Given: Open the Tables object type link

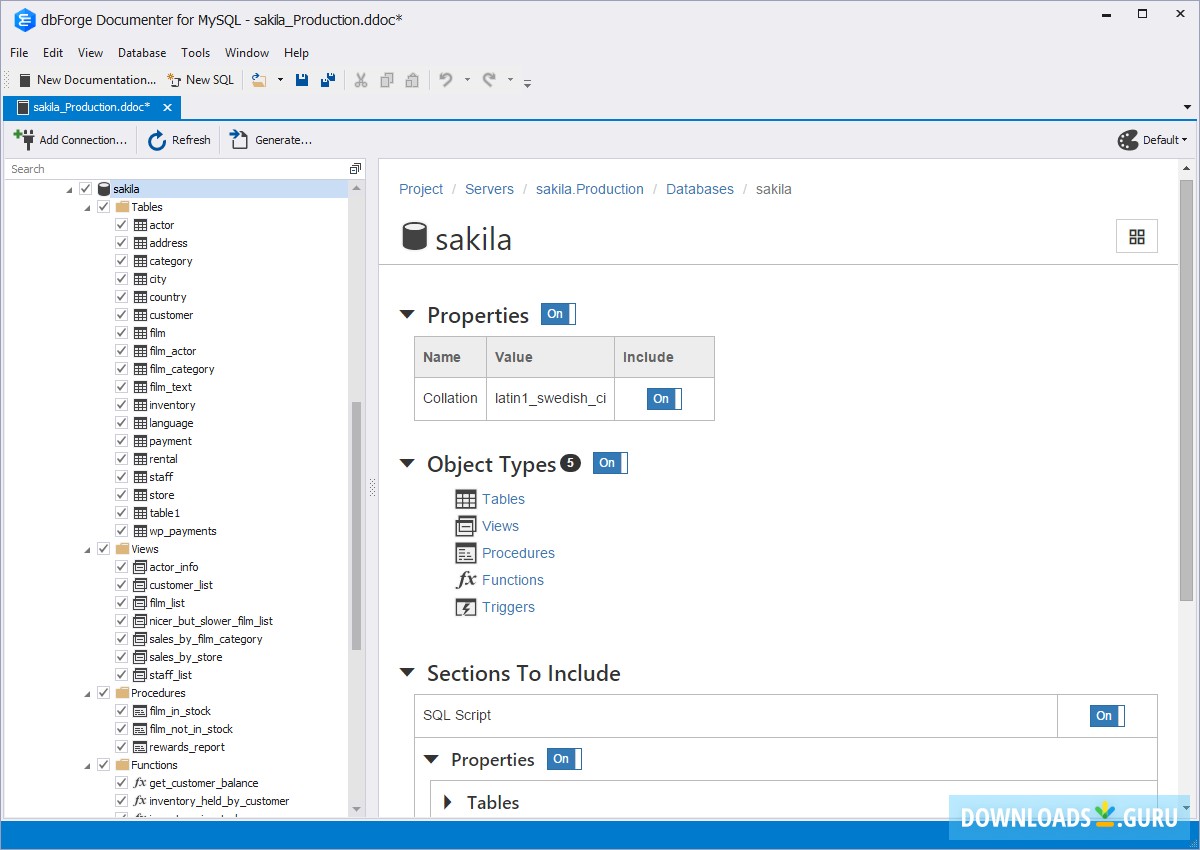Looking at the screenshot, I should click(x=503, y=499).
